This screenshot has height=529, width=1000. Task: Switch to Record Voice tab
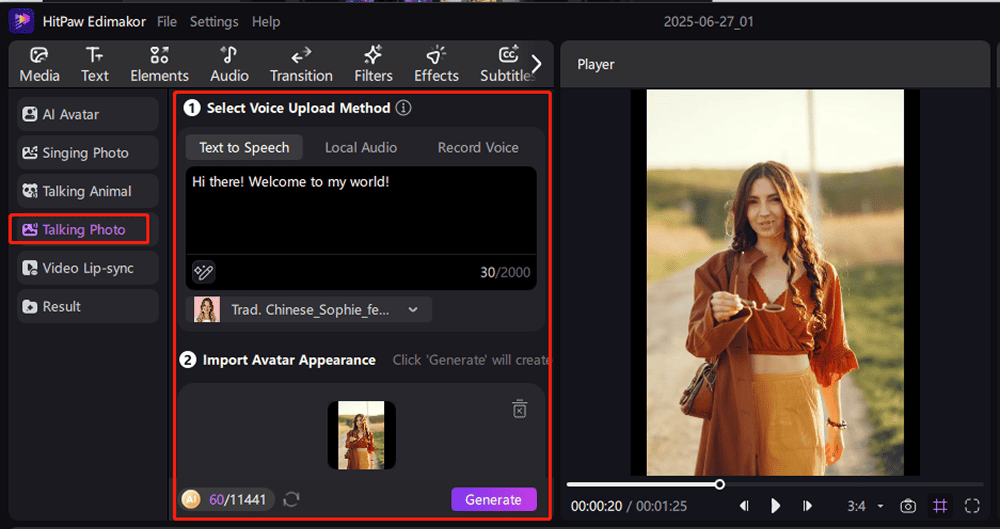coord(478,147)
